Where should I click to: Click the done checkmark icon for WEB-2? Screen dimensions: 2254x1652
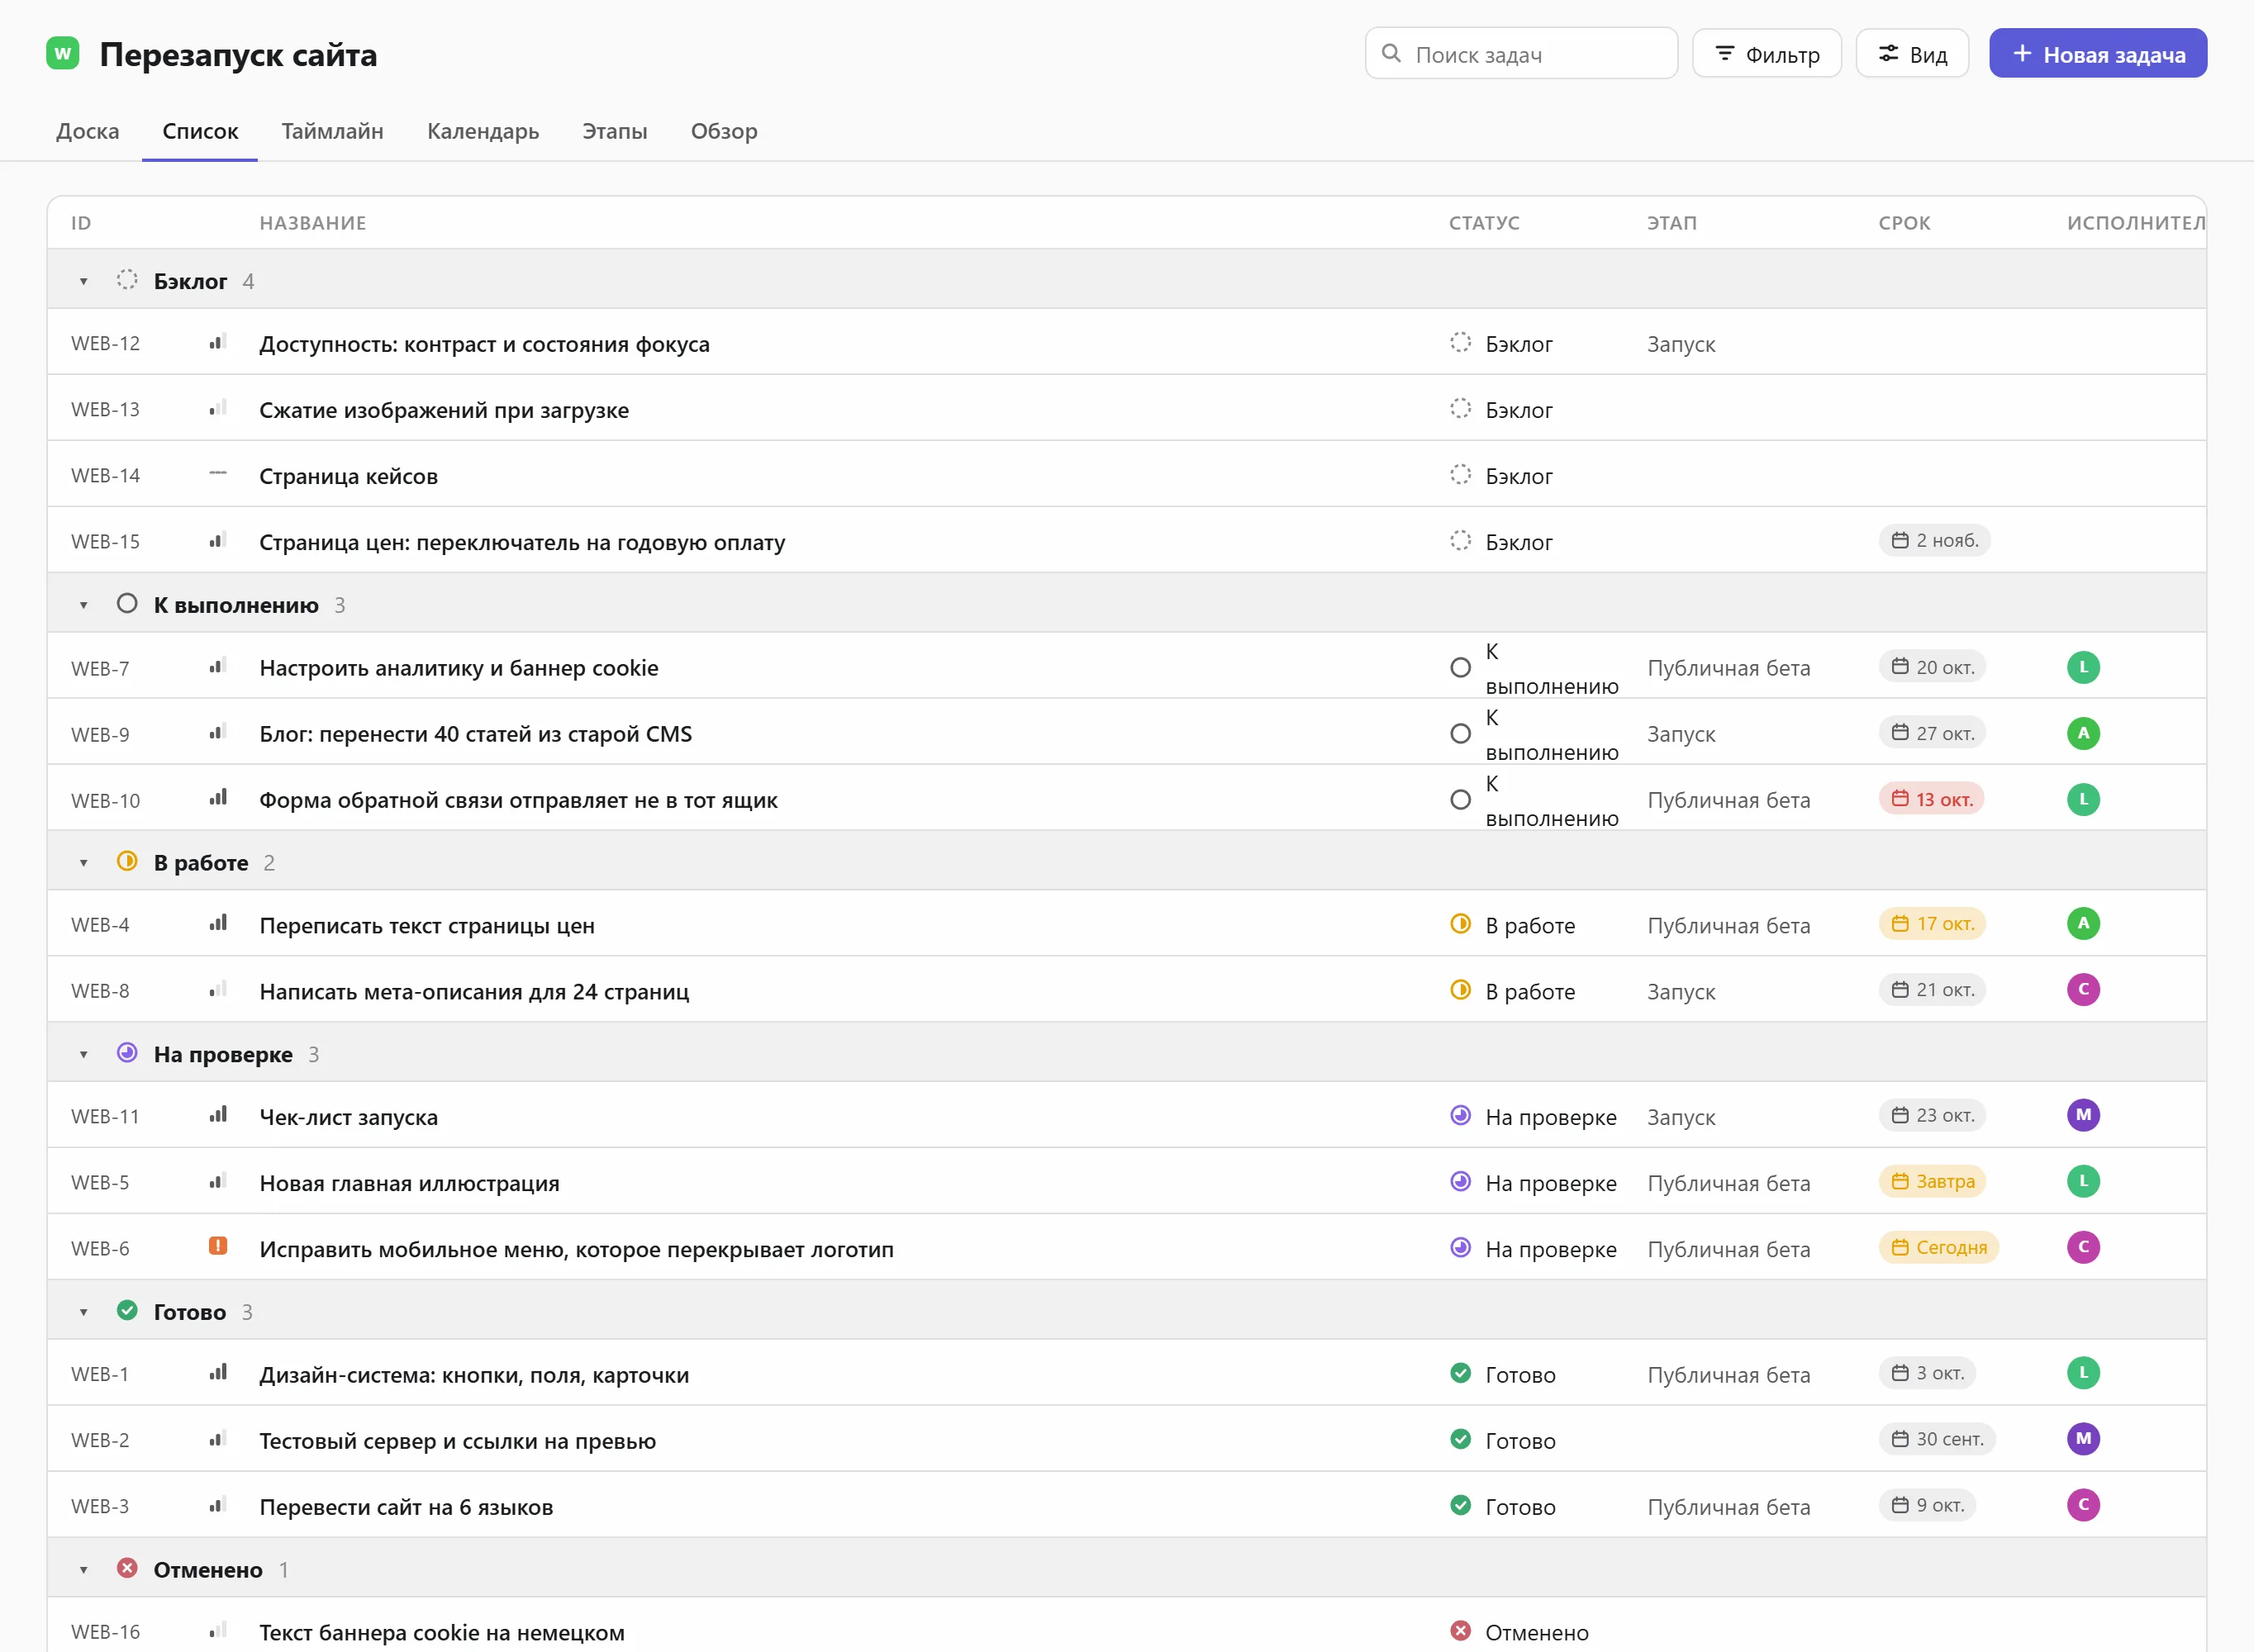(x=1460, y=1439)
